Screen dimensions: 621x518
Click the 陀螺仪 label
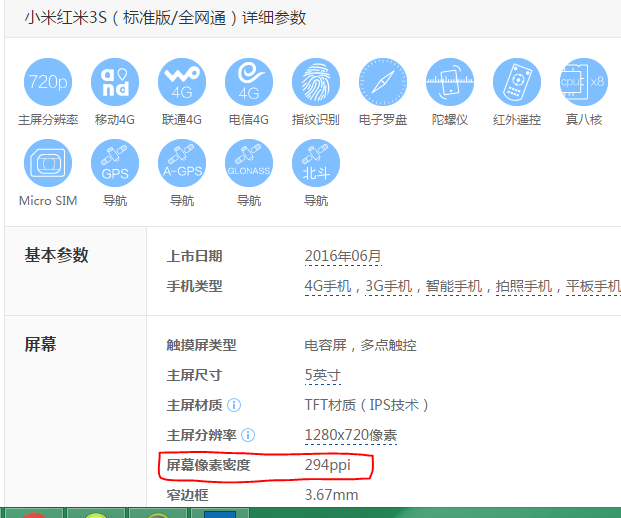click(x=450, y=120)
